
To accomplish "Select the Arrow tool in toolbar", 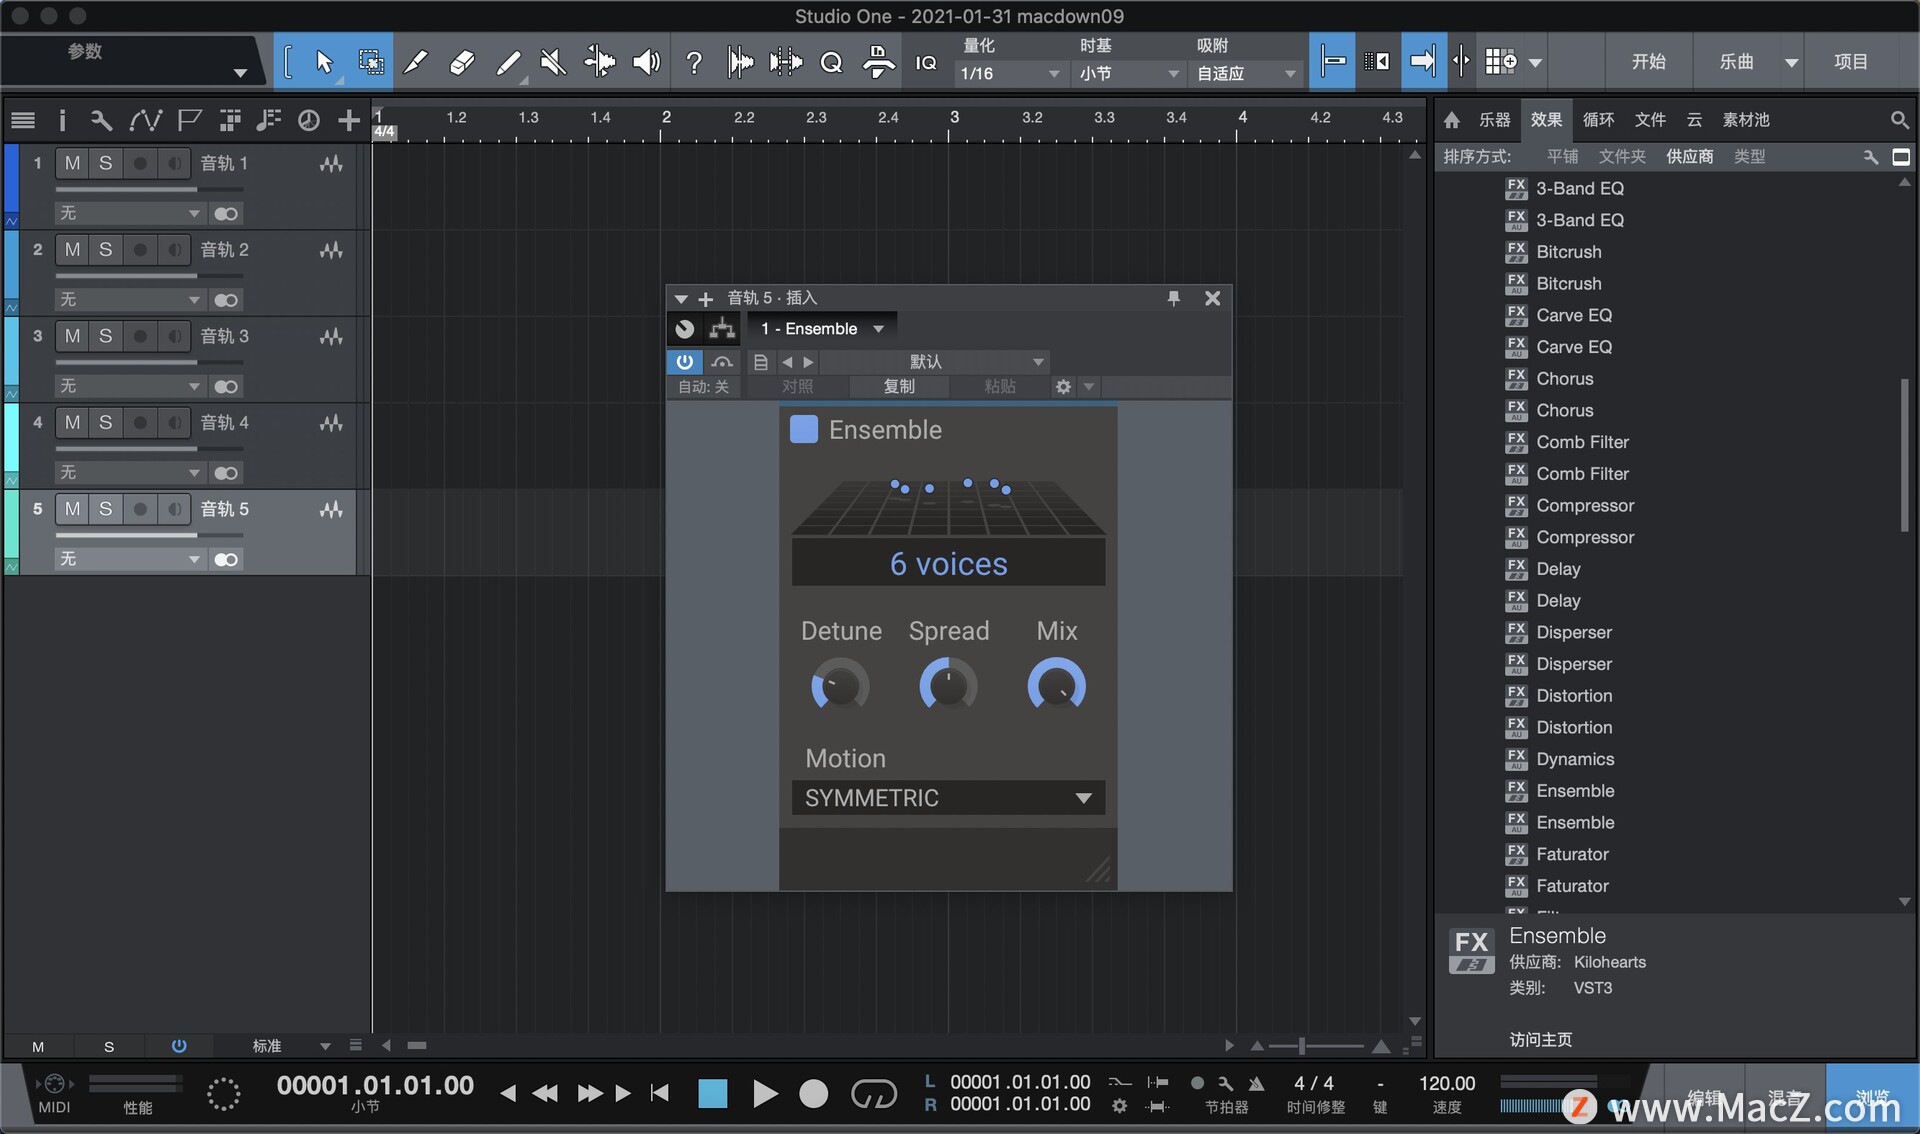I will [x=324, y=62].
